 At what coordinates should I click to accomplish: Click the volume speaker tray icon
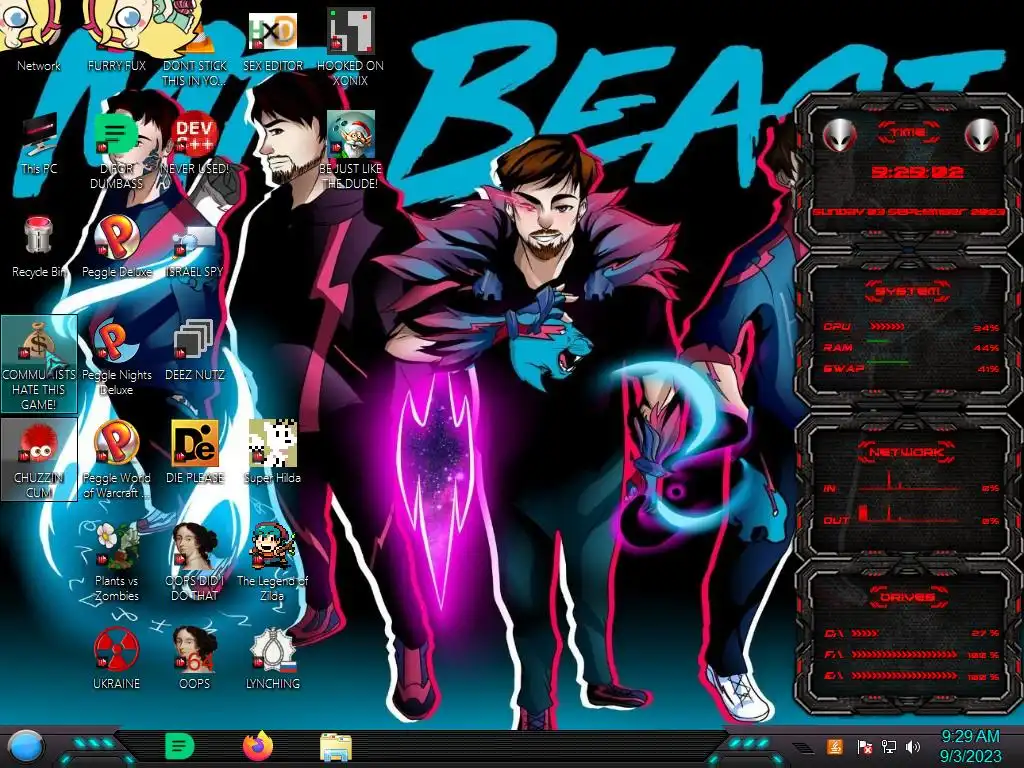(x=913, y=747)
